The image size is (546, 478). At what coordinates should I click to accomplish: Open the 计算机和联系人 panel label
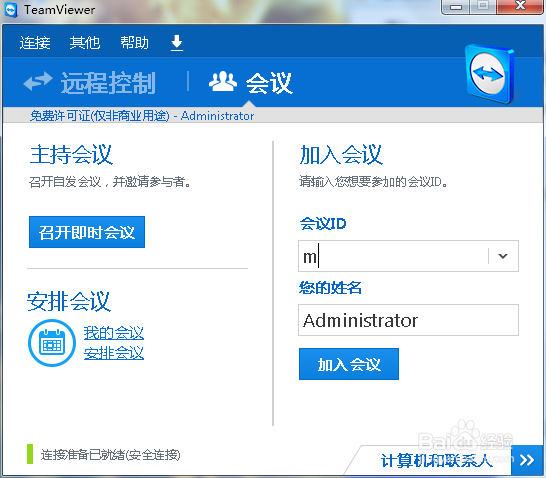click(437, 461)
